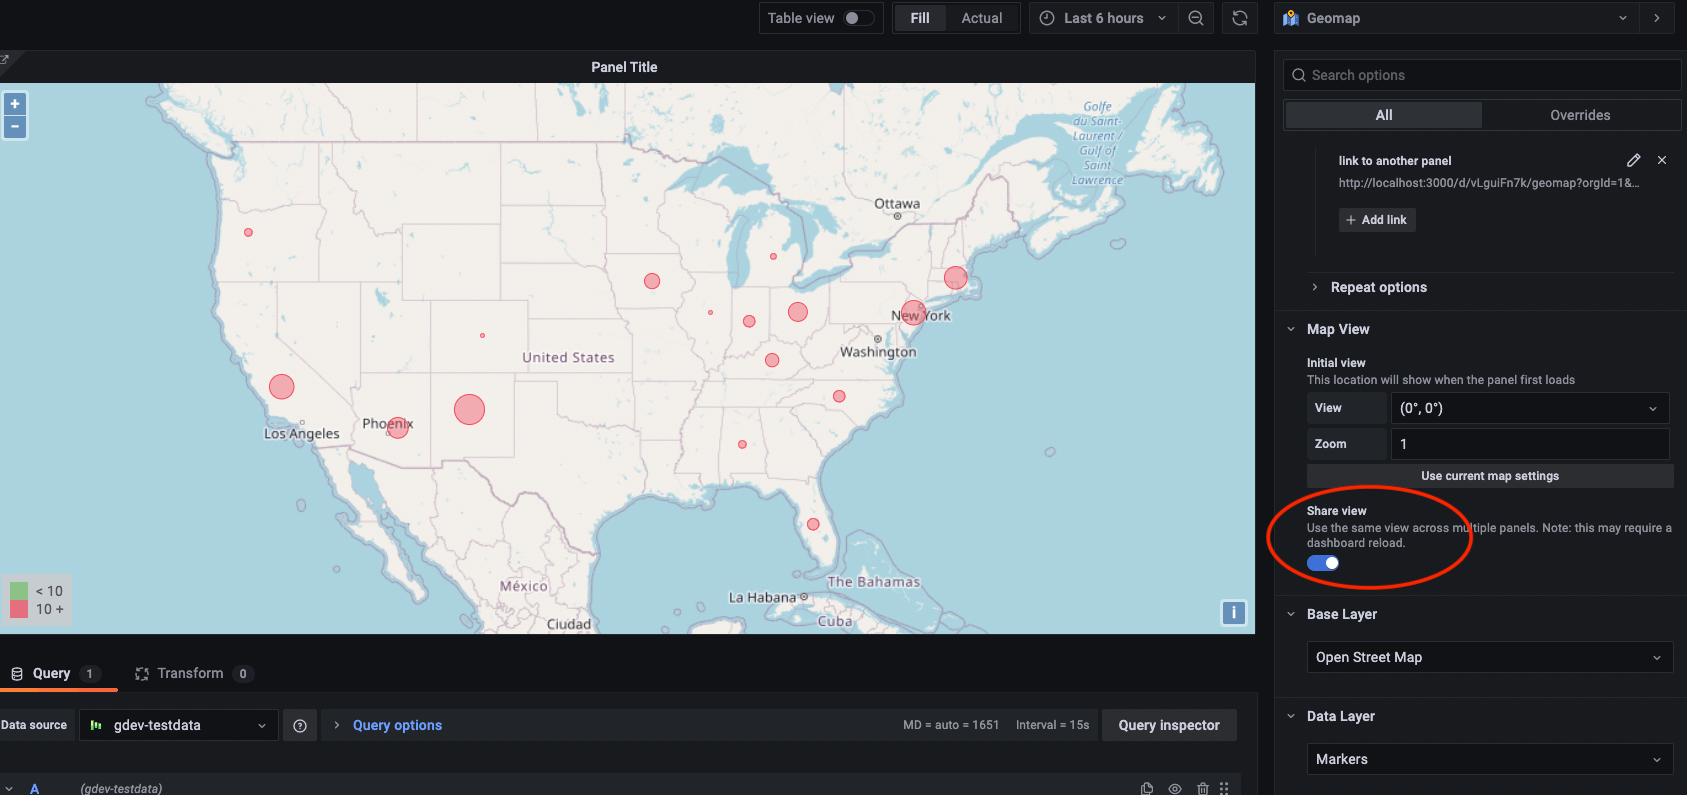Switch to the Overrides tab
The width and height of the screenshot is (1687, 795).
coord(1580,115)
